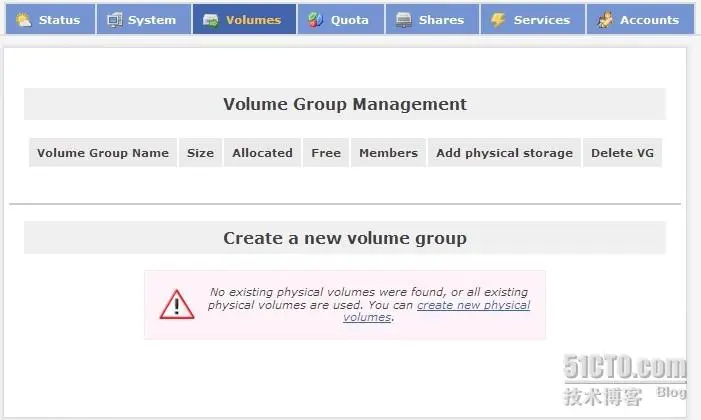Click the Volume Group Management heading
Image resolution: width=701 pixels, height=420 pixels.
pos(345,104)
